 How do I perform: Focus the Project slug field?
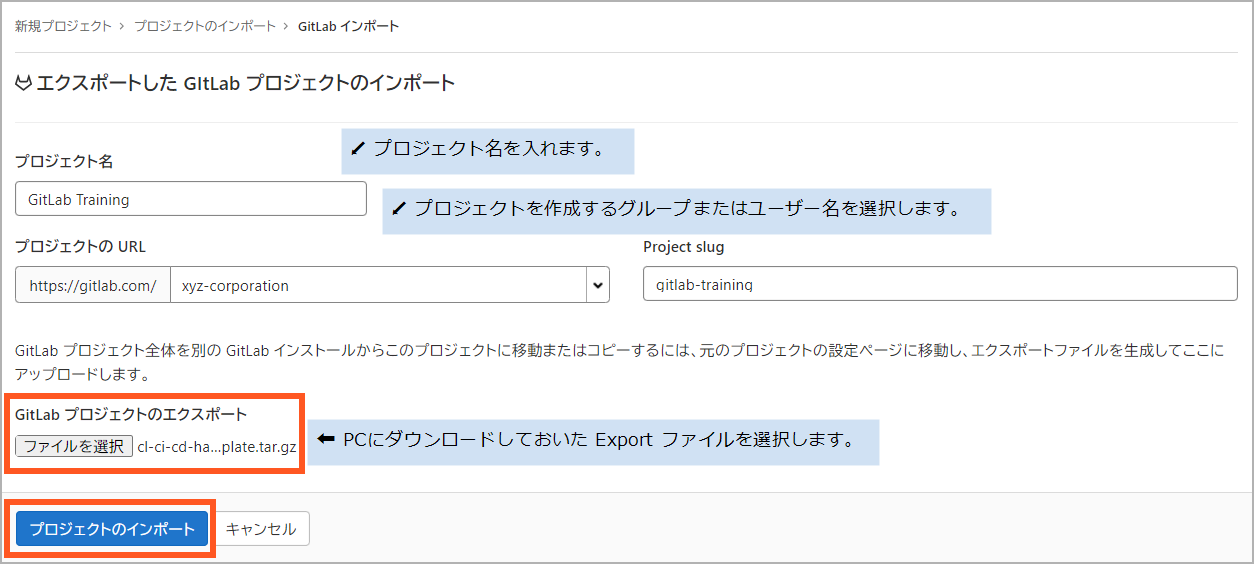click(940, 284)
